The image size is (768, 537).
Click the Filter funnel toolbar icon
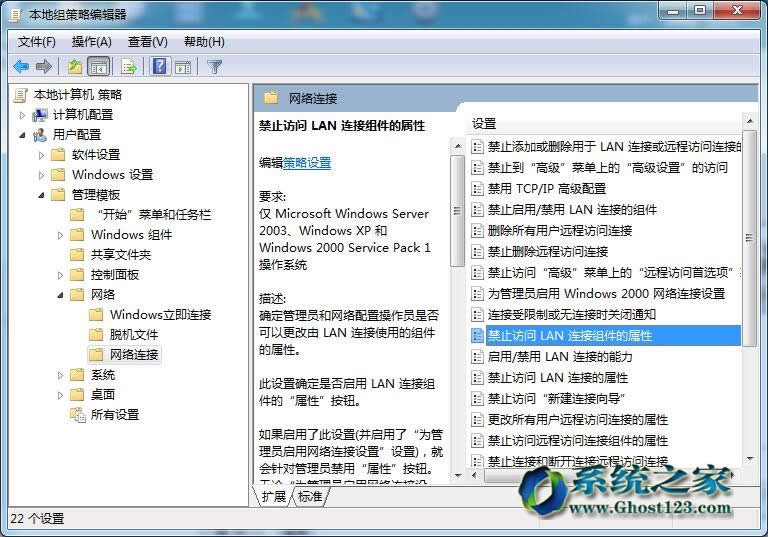[x=215, y=66]
